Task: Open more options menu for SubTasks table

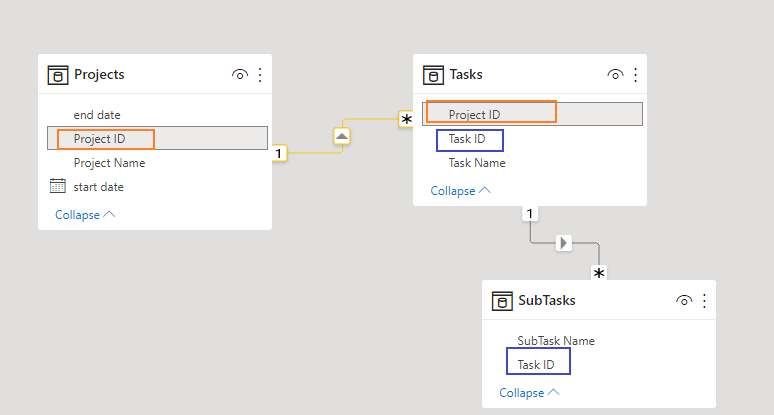Action: click(704, 301)
